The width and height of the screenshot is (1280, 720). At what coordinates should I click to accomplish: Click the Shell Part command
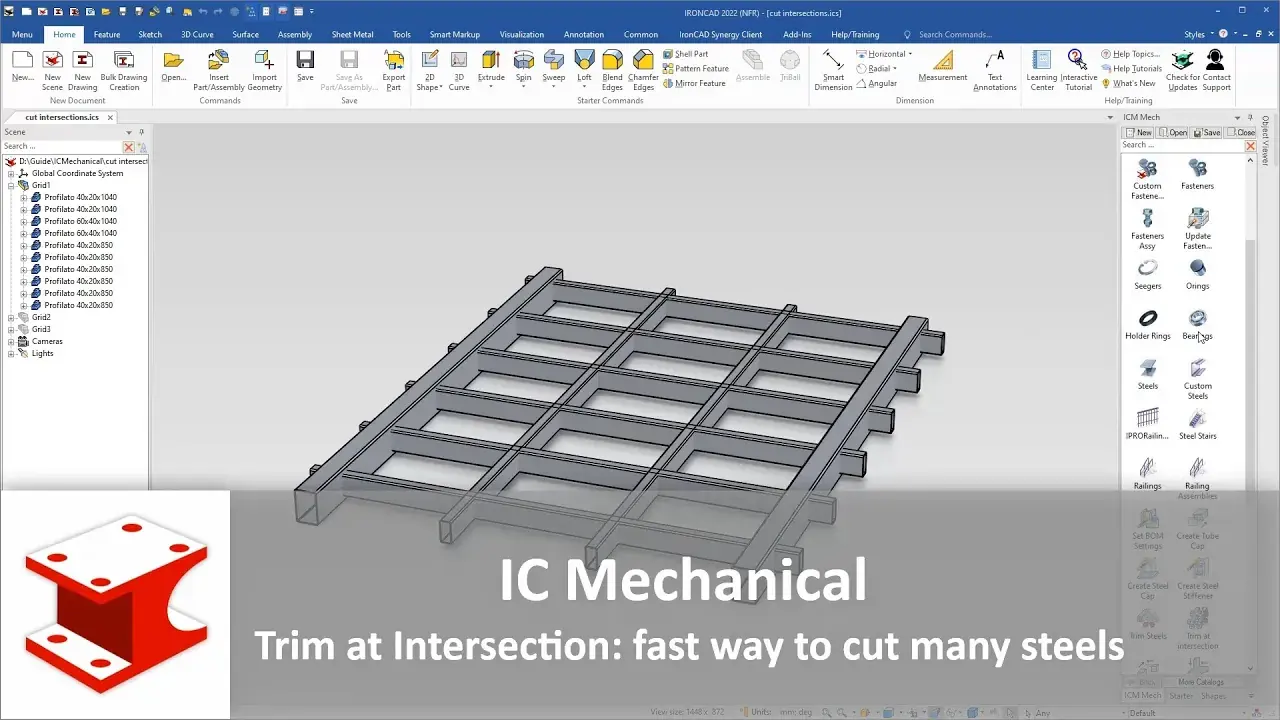click(x=686, y=54)
